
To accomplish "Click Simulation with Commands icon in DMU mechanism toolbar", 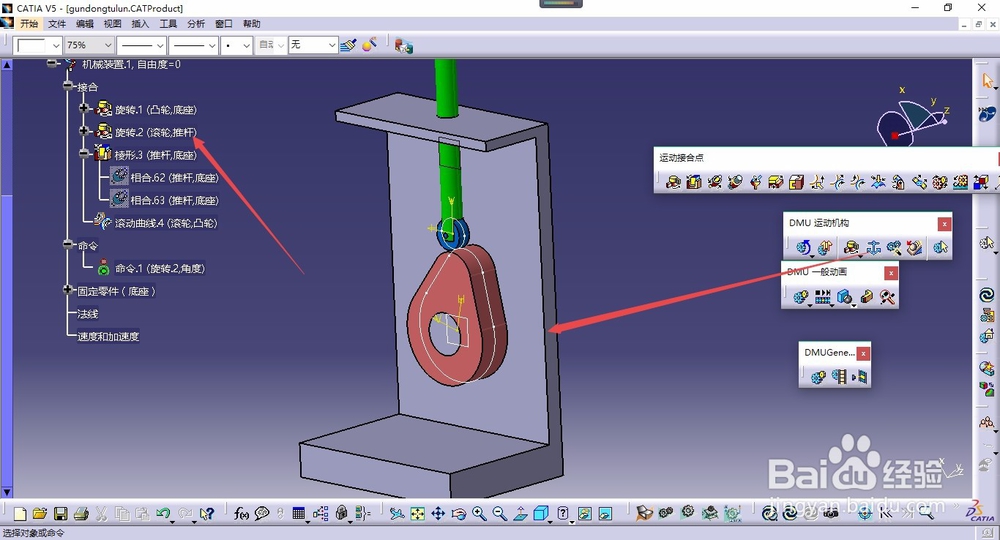I will pyautogui.click(x=804, y=247).
